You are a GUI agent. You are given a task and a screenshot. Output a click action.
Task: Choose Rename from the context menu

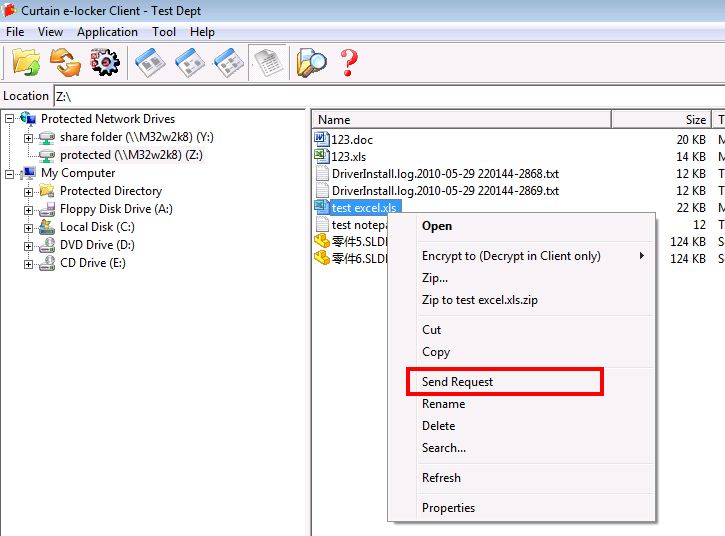[x=521, y=404]
